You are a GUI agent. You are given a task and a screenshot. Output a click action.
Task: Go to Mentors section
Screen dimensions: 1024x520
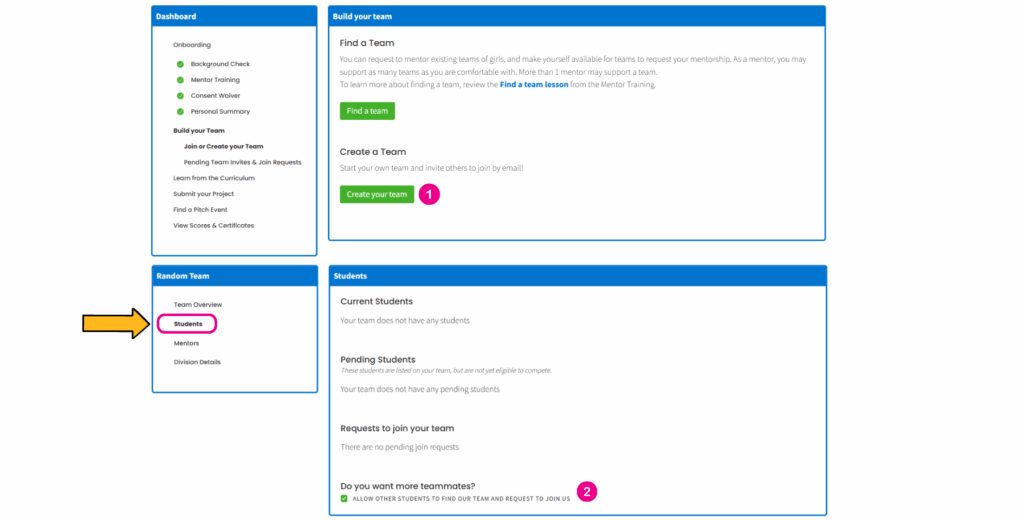(x=186, y=343)
